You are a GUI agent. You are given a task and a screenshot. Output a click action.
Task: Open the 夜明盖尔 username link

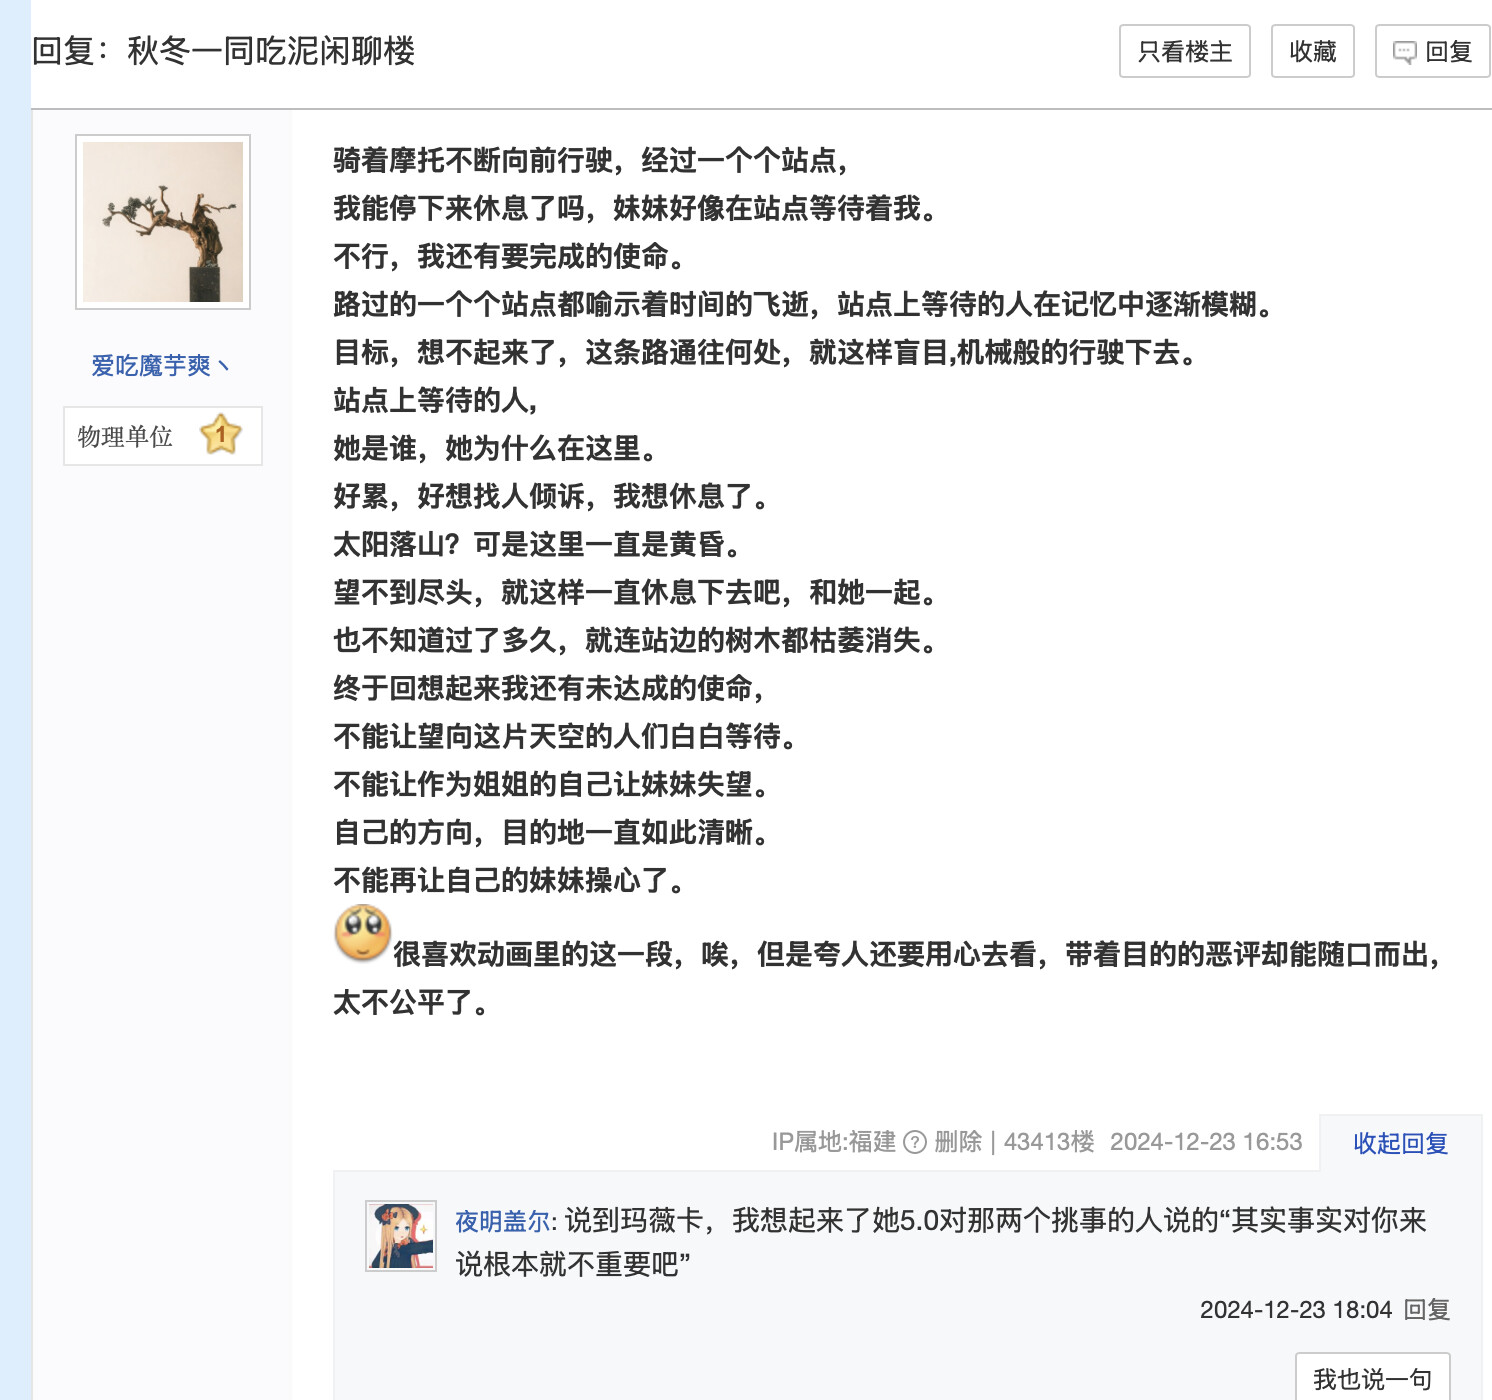502,1221
